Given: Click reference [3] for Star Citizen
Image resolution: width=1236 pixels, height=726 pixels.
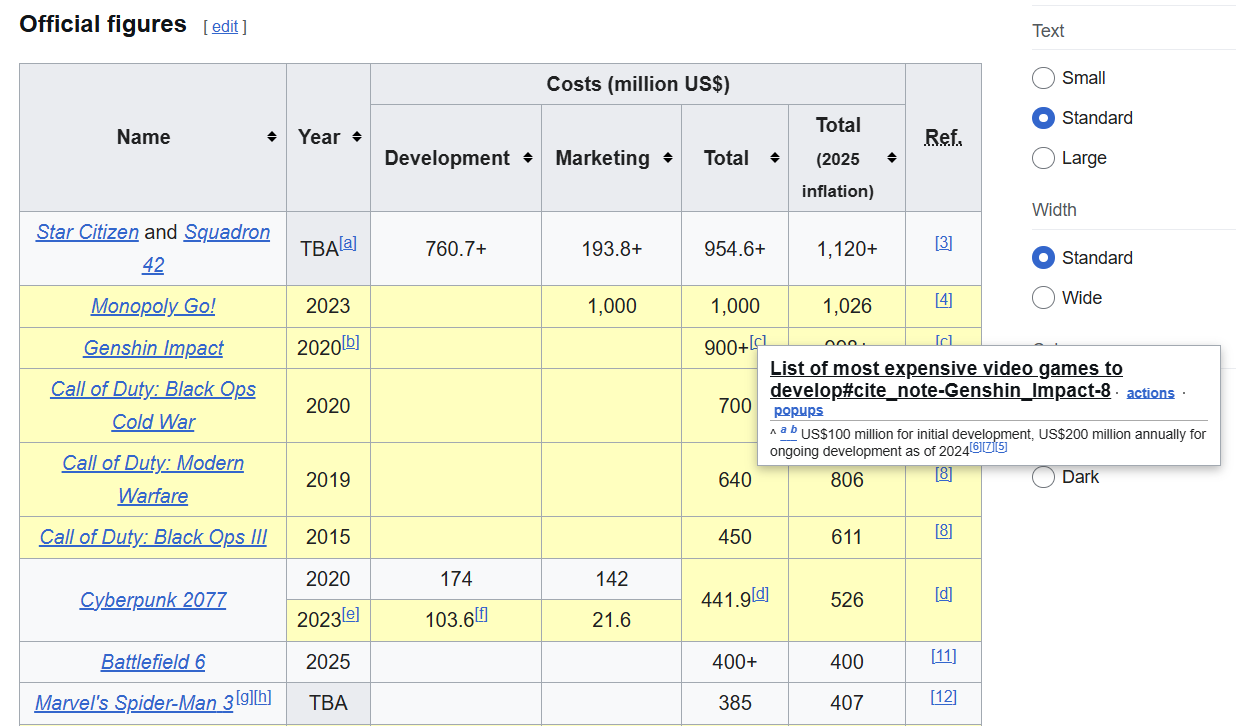Looking at the screenshot, I should click(x=943, y=242).
